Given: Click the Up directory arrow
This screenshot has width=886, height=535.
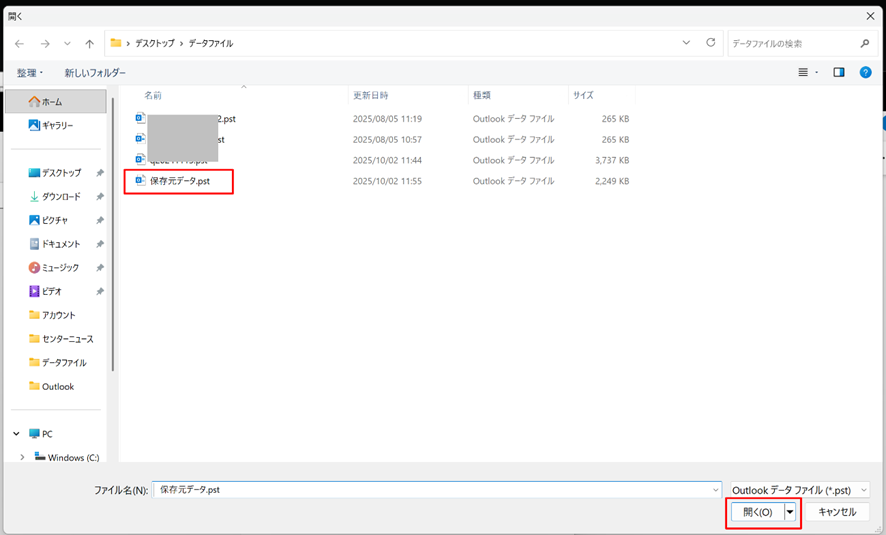Looking at the screenshot, I should 90,44.
